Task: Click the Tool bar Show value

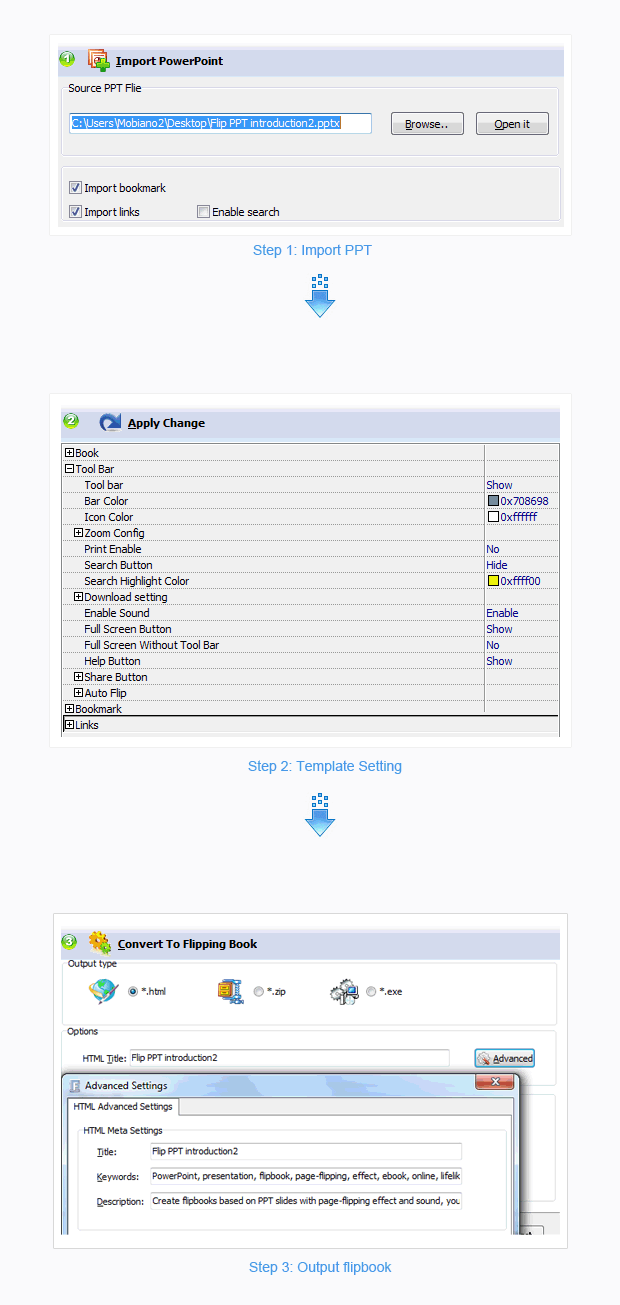Action: point(499,485)
